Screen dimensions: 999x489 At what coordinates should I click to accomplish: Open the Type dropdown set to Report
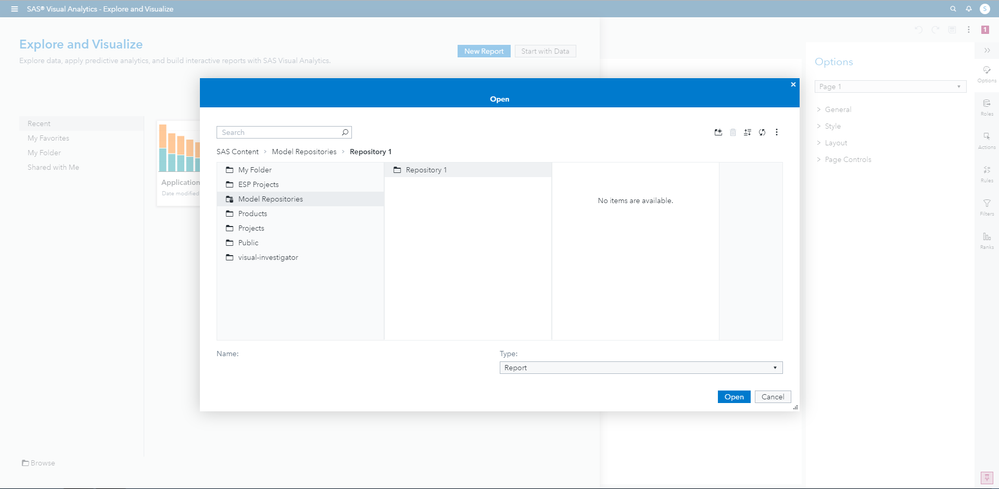[x=641, y=368]
